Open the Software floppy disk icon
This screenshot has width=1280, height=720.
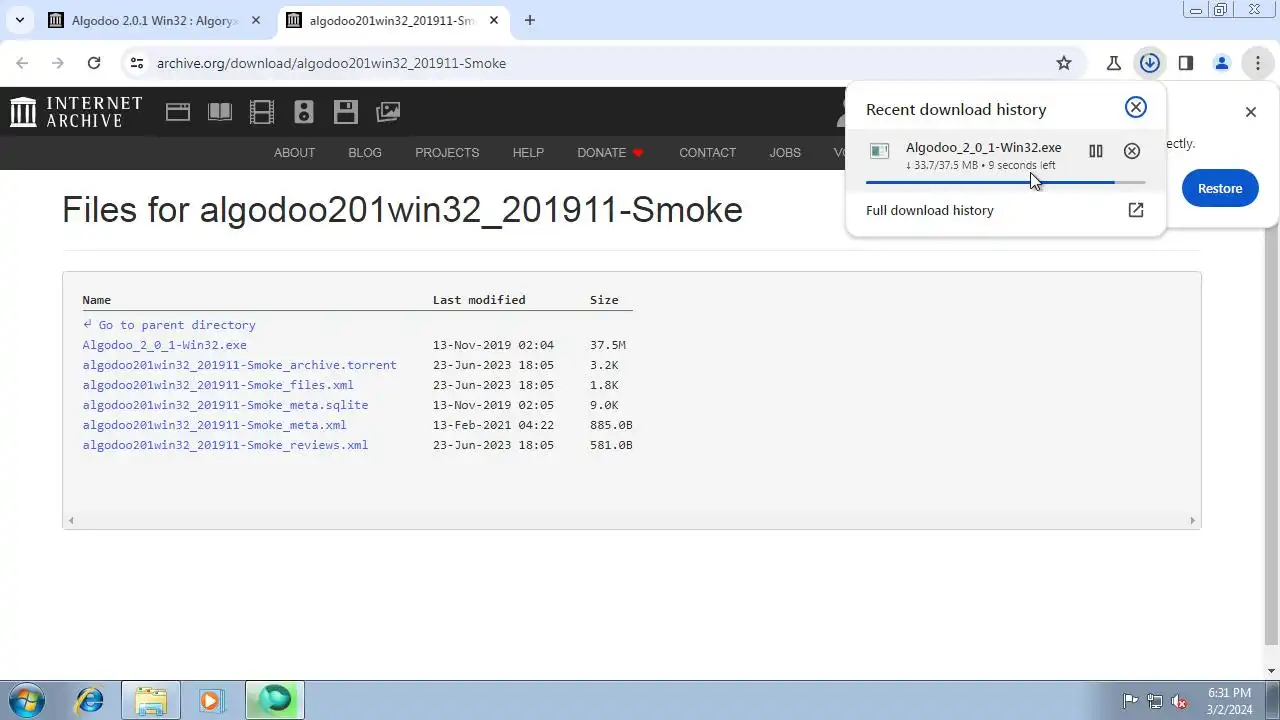point(346,112)
